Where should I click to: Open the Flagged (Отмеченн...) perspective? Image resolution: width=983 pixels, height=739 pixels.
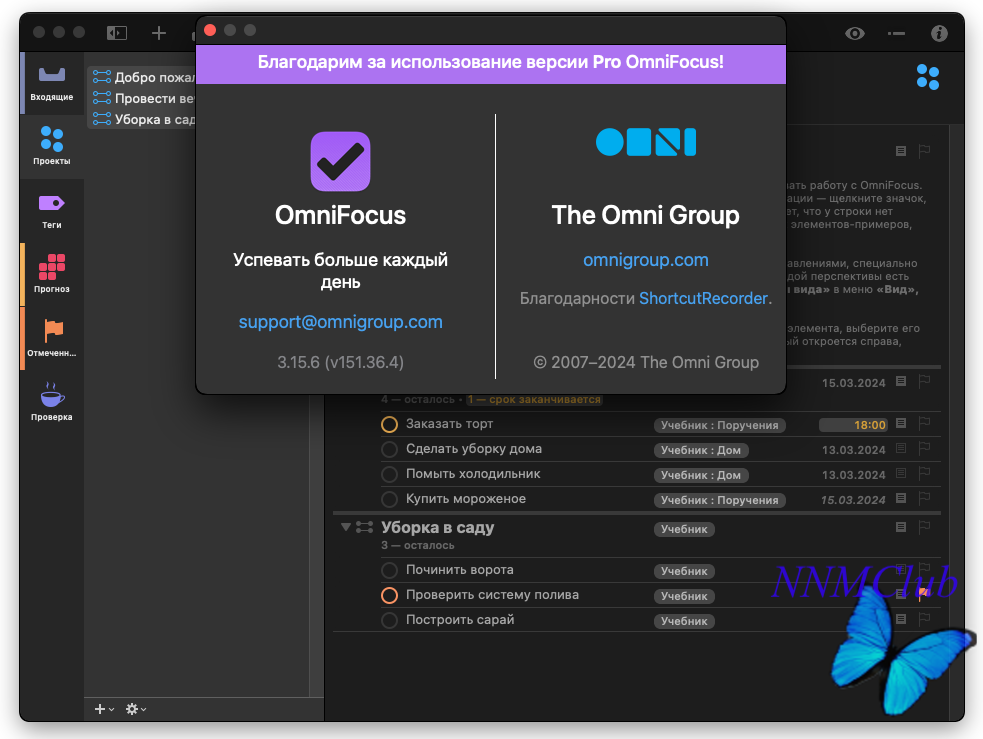(x=51, y=338)
